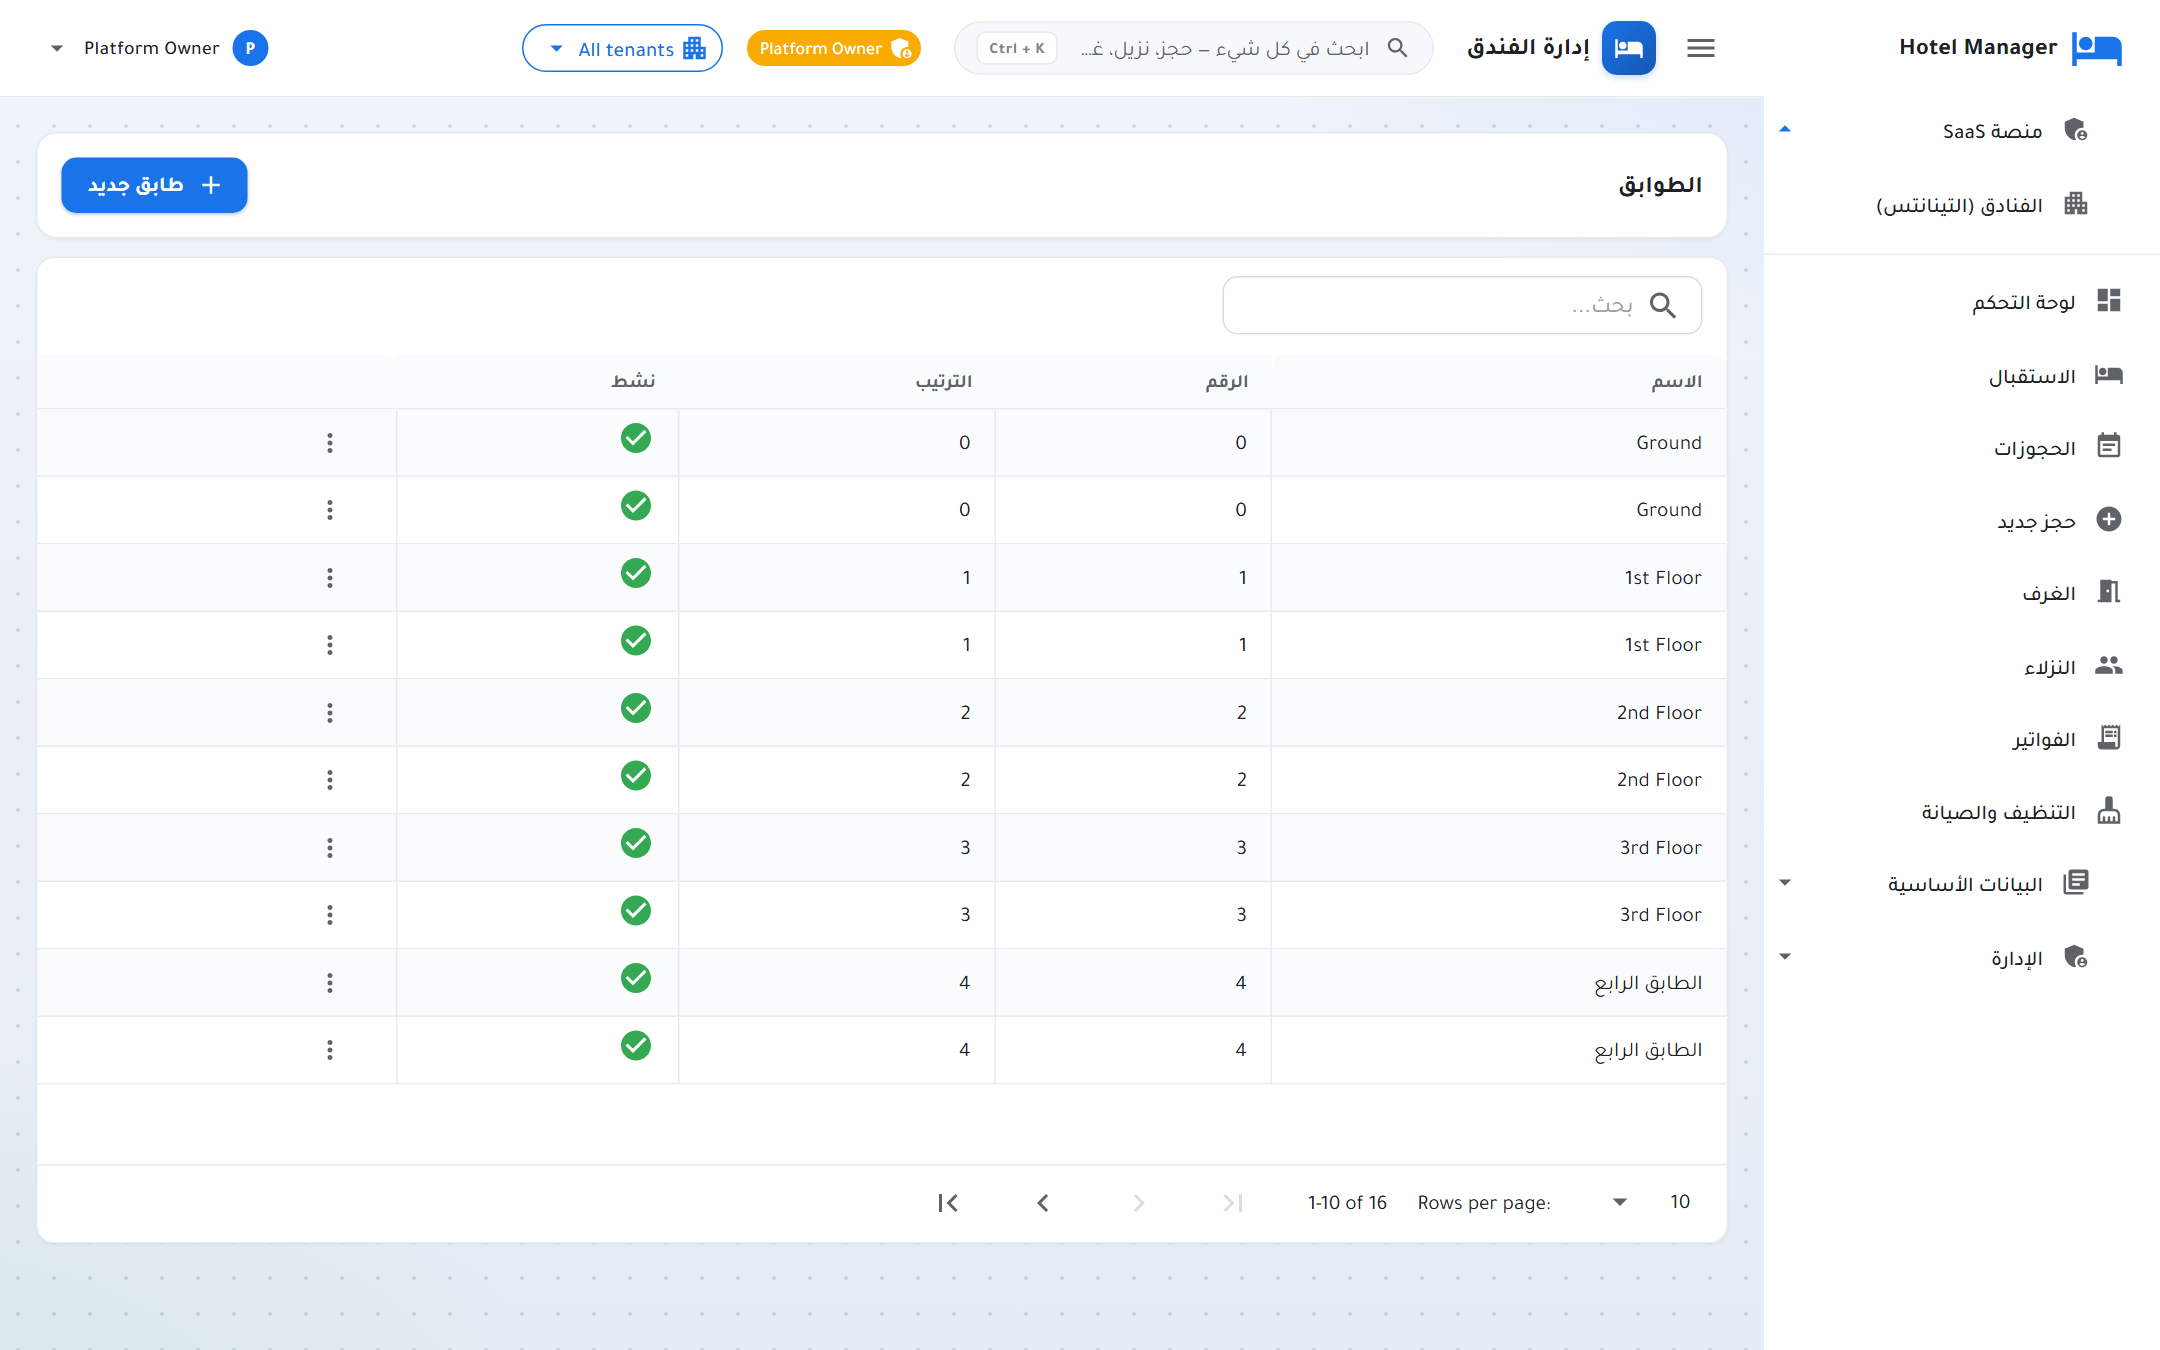Click the orange Platform Owner badge
Image resolution: width=2160 pixels, height=1350 pixels.
coord(834,48)
